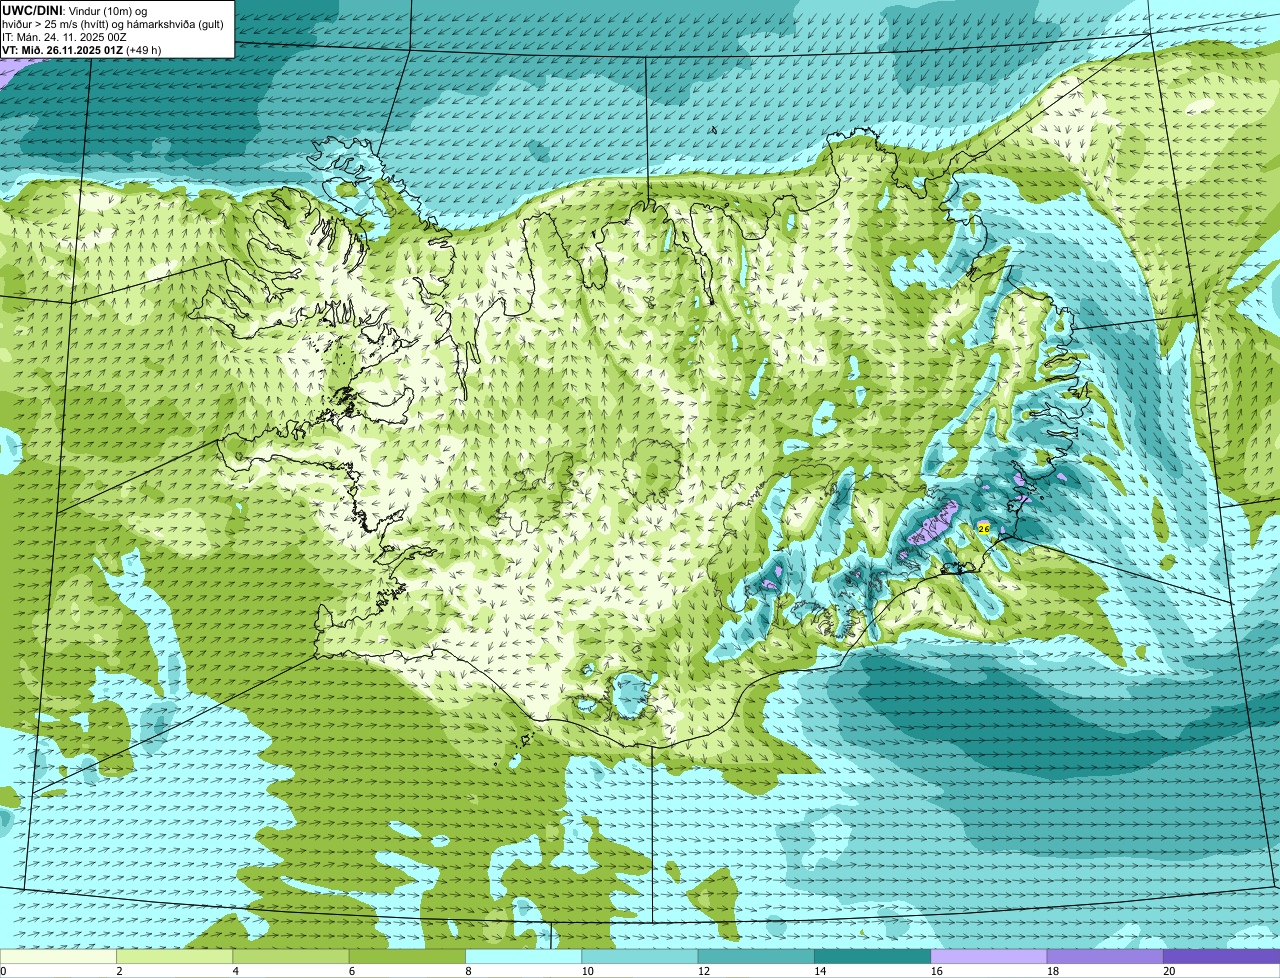
Task: Click the legend tick label 6
Action: pyautogui.click(x=351, y=971)
